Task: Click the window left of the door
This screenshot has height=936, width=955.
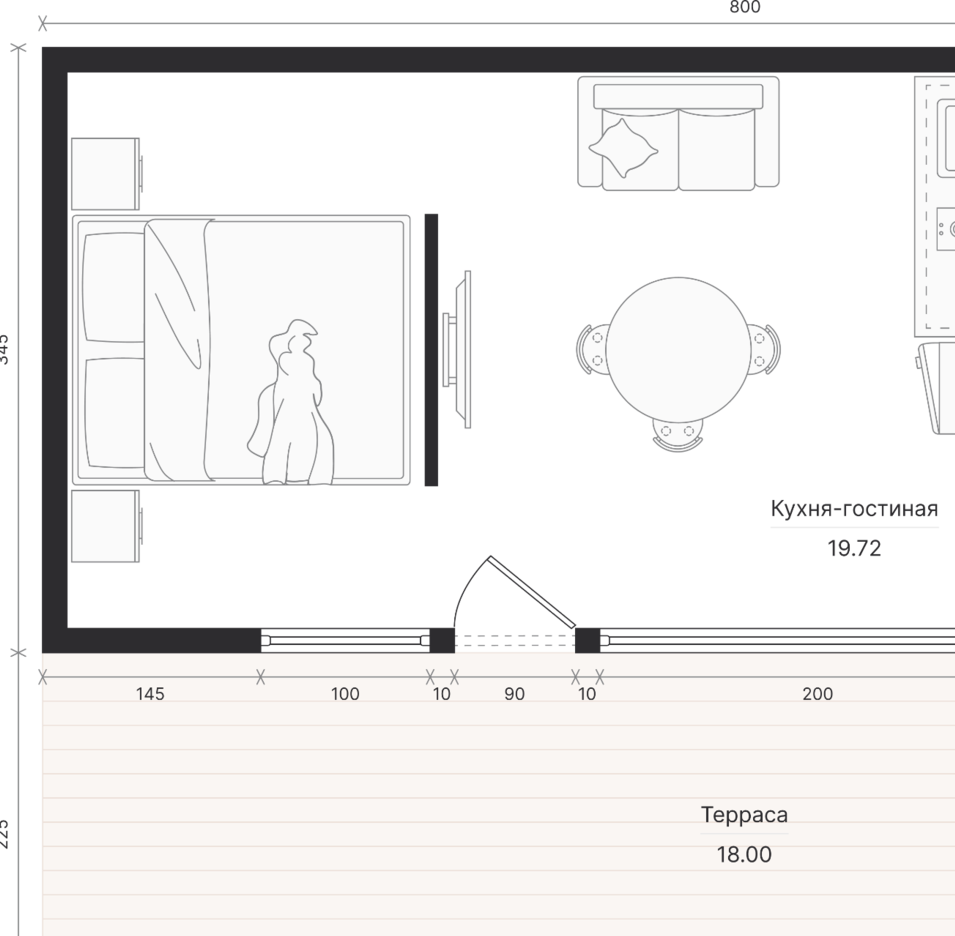Action: pyautogui.click(x=345, y=640)
